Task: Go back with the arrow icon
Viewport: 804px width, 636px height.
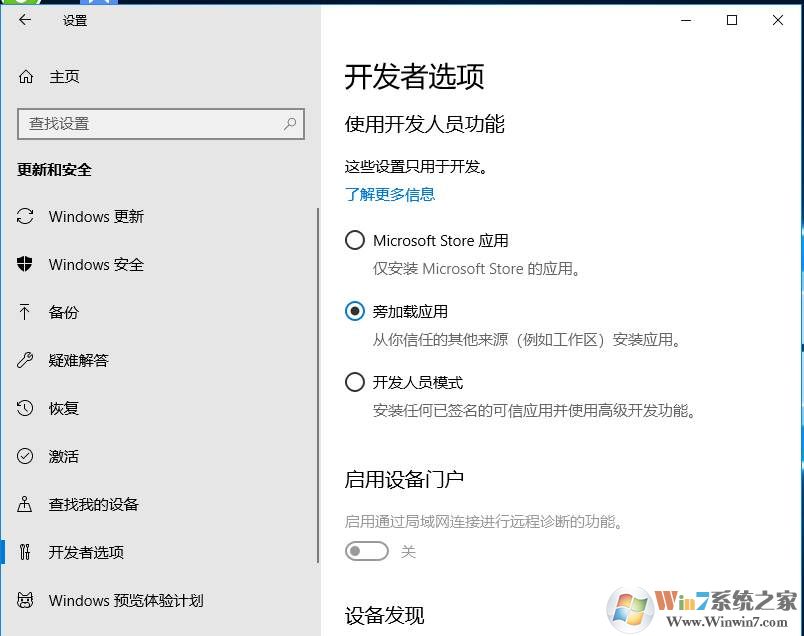Action: pos(25,20)
